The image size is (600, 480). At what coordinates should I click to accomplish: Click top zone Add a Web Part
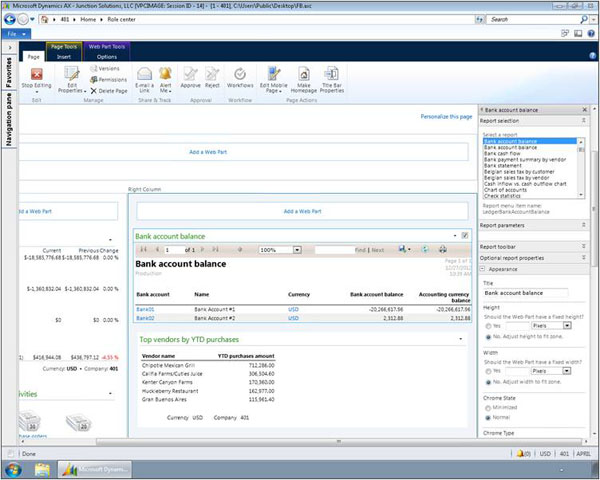(208, 152)
